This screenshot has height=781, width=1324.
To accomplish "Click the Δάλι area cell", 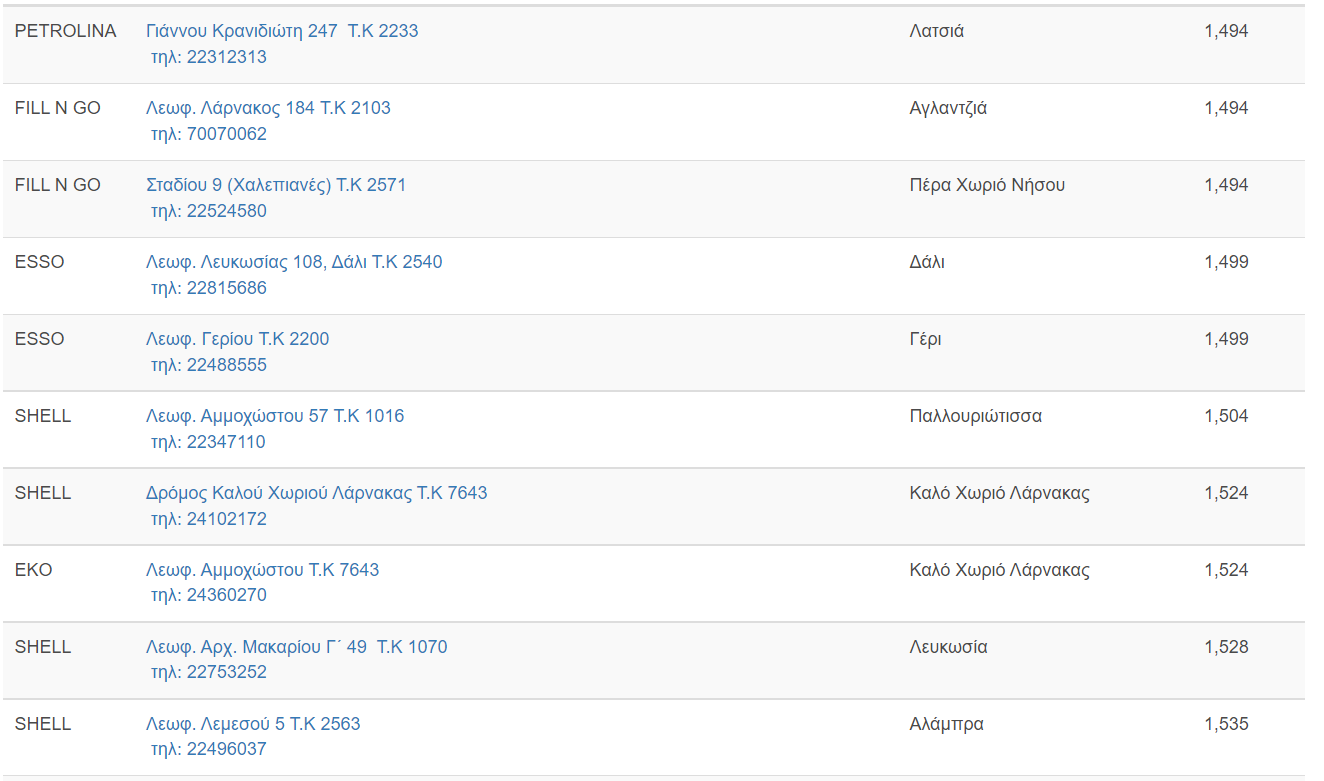I will (x=927, y=262).
